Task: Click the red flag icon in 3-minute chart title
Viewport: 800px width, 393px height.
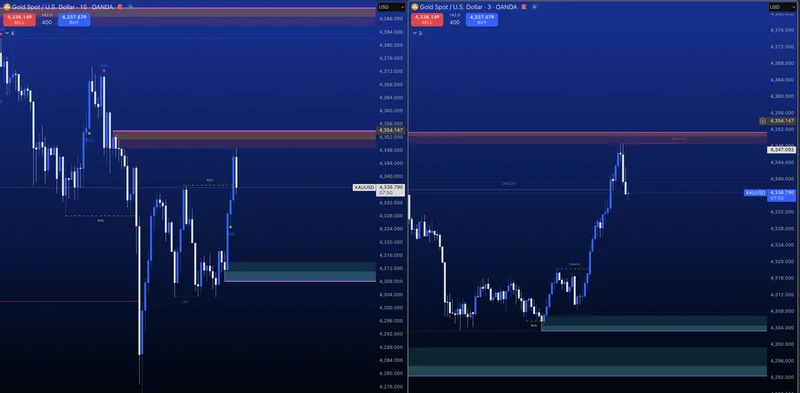Action: (523, 7)
